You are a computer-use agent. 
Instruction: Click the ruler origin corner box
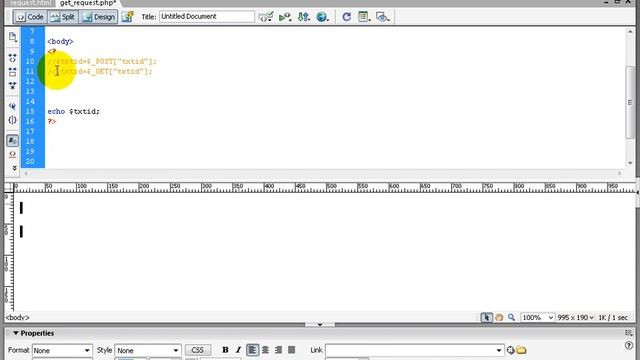click(9, 187)
